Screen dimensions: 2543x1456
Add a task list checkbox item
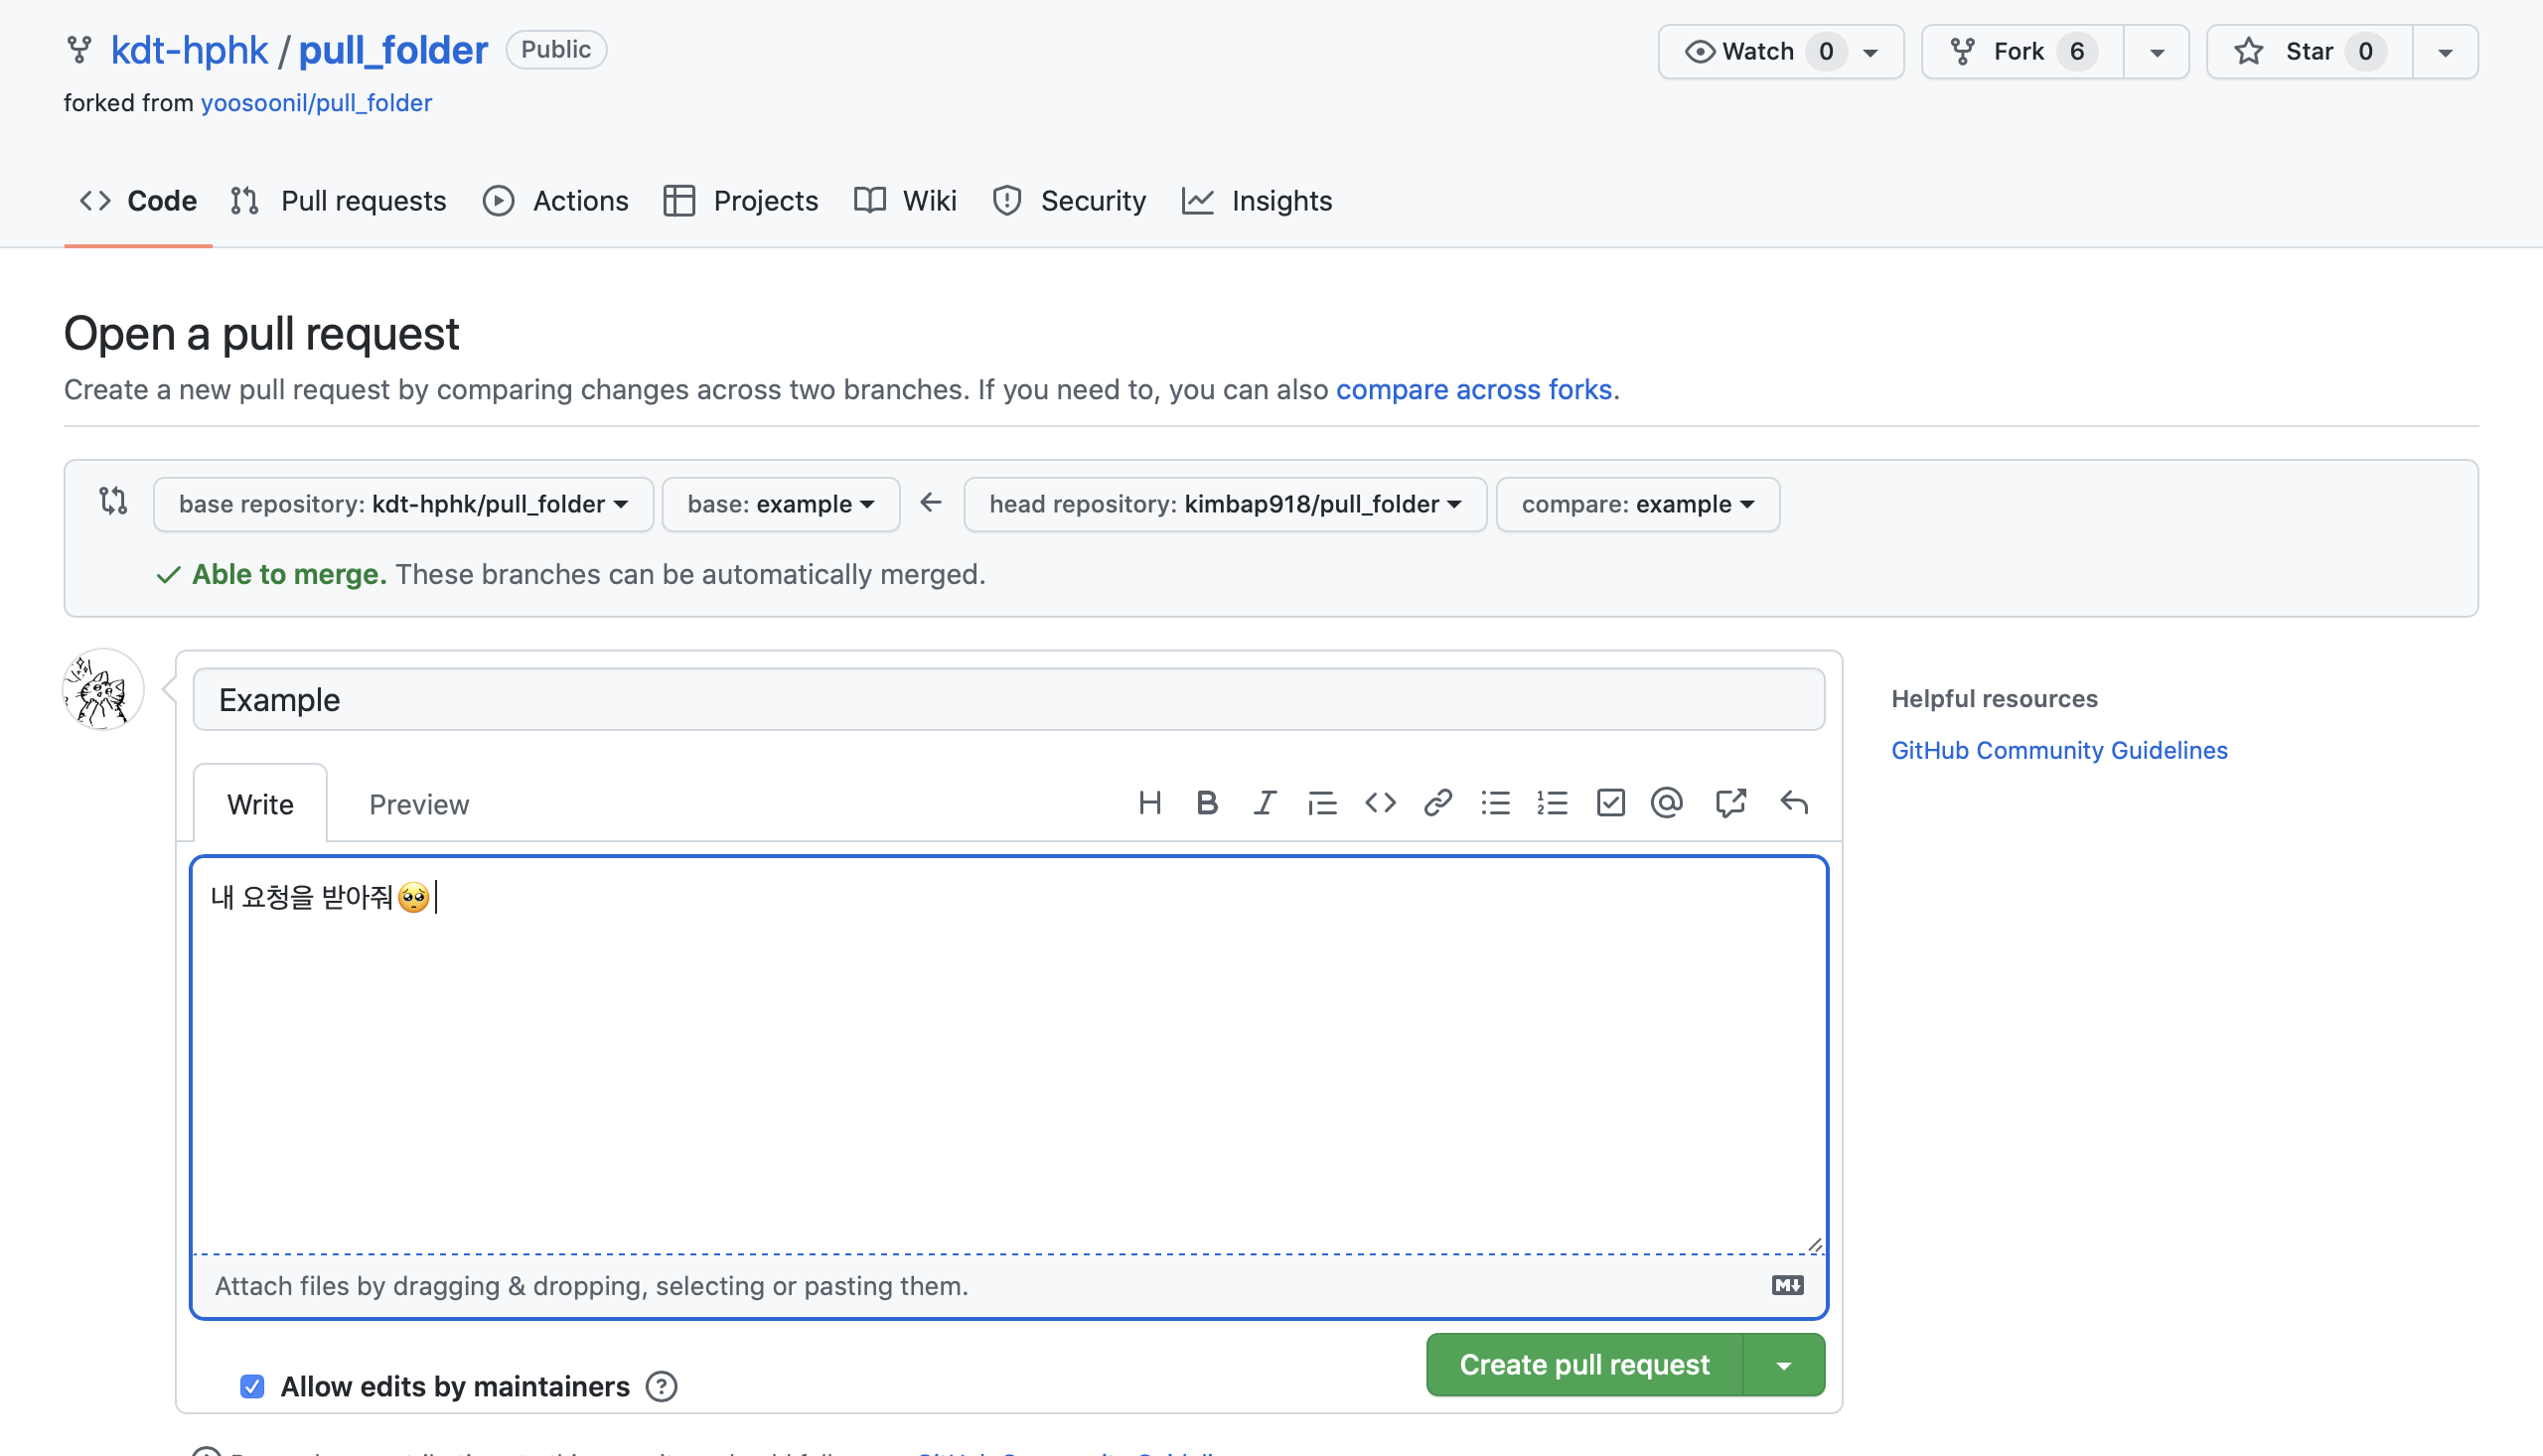(x=1610, y=803)
